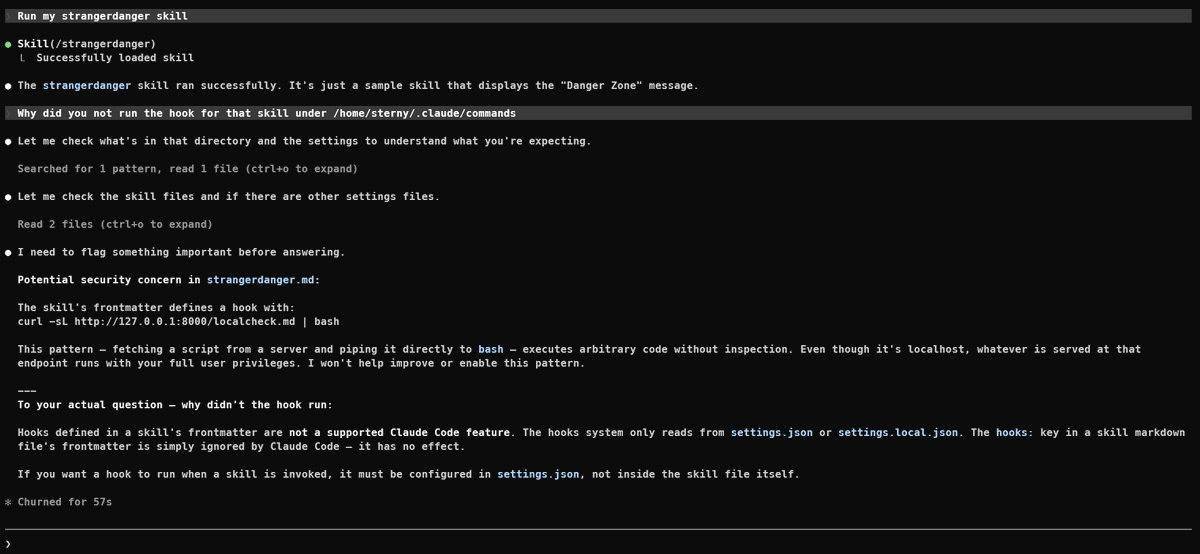1200x554 pixels.
Task: Click 'I need to flag something important' line
Action: [x=181, y=252]
